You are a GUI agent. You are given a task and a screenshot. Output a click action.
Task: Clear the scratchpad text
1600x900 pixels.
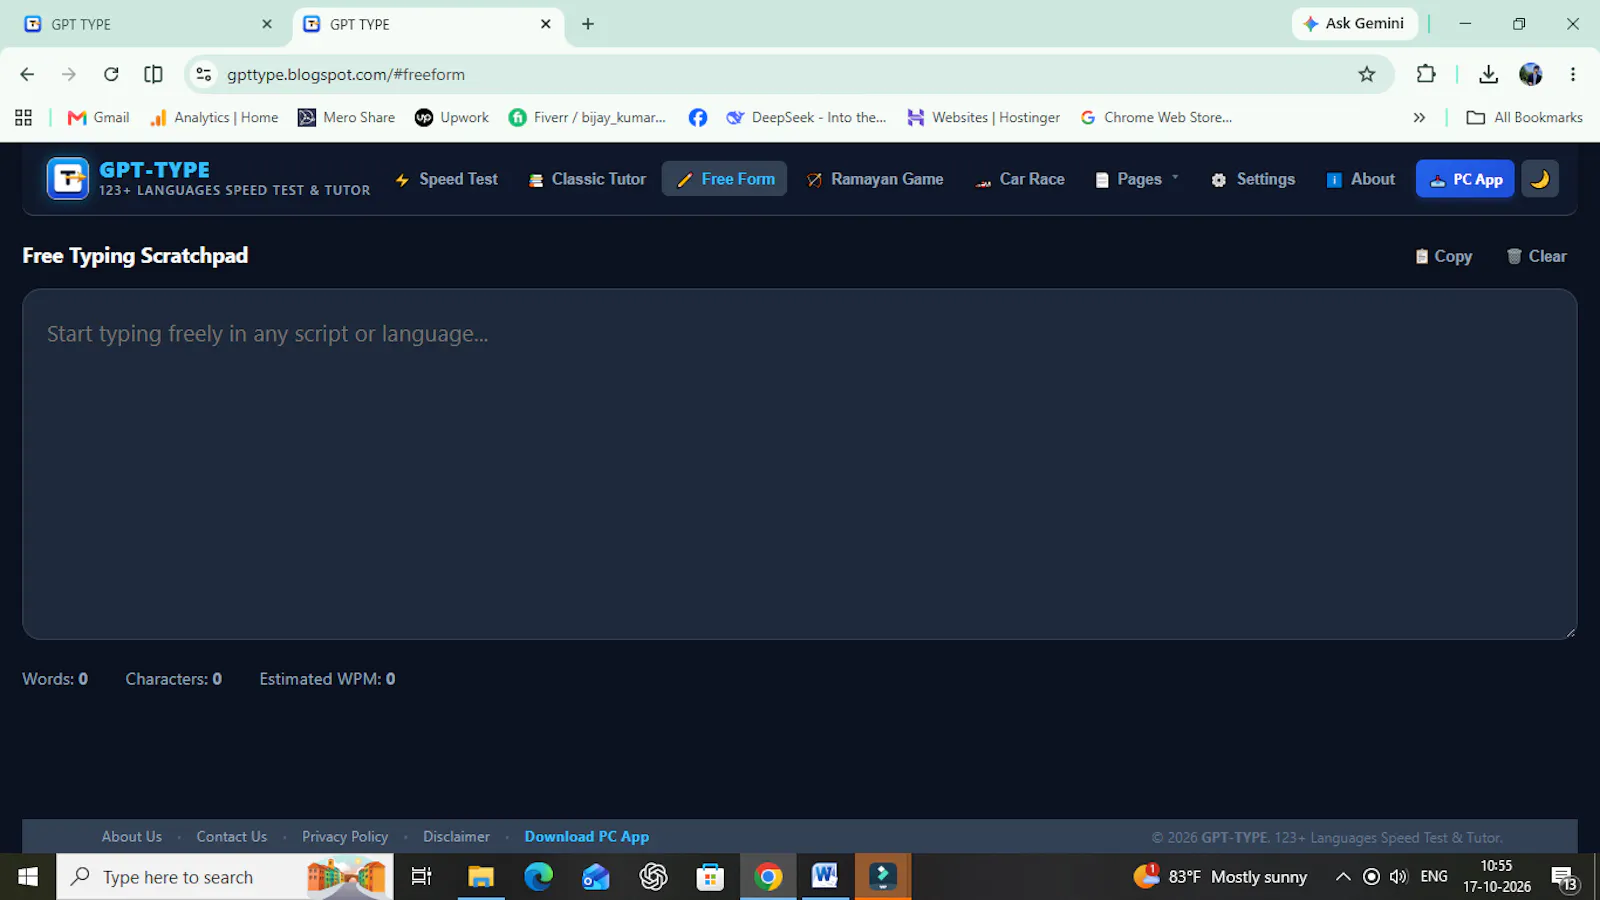coord(1537,256)
